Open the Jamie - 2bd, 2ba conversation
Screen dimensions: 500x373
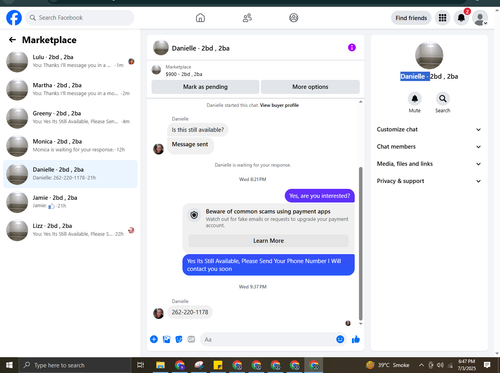70,202
